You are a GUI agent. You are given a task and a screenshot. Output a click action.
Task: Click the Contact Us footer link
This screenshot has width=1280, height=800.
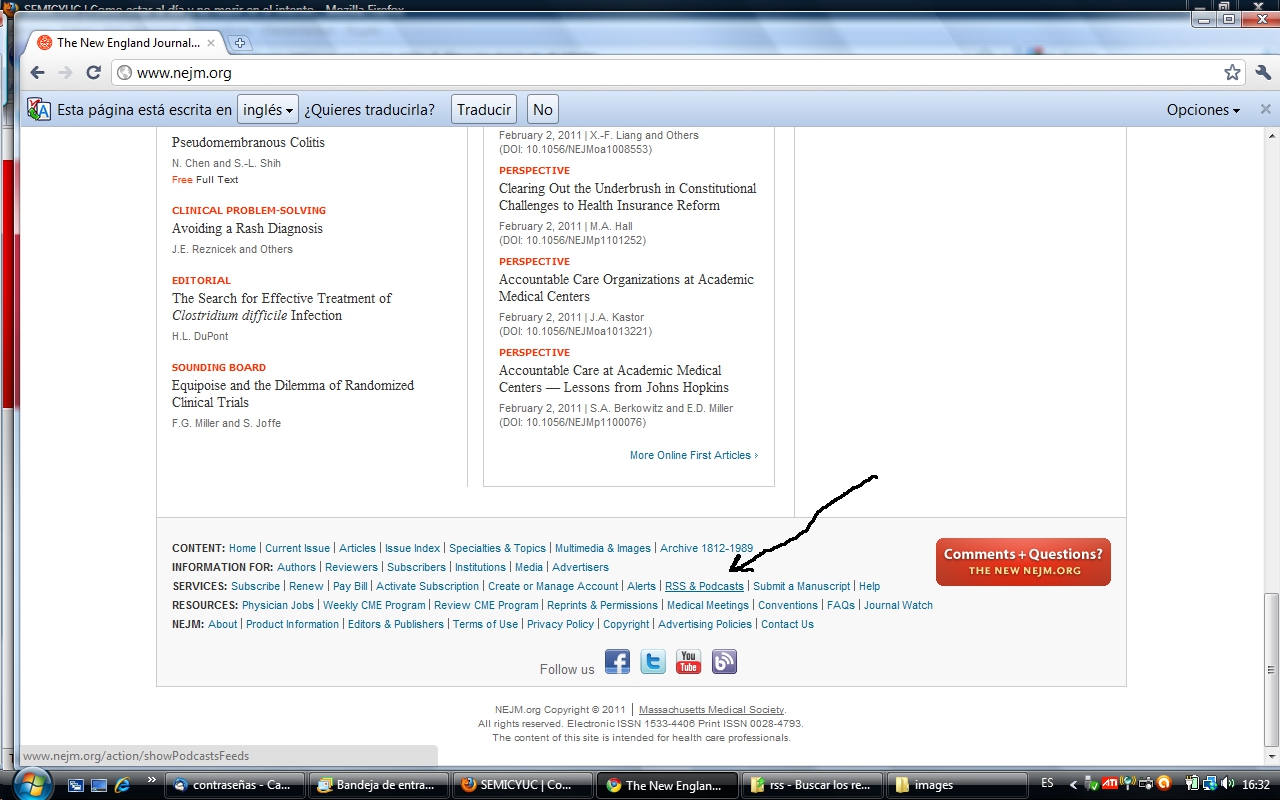(x=787, y=624)
